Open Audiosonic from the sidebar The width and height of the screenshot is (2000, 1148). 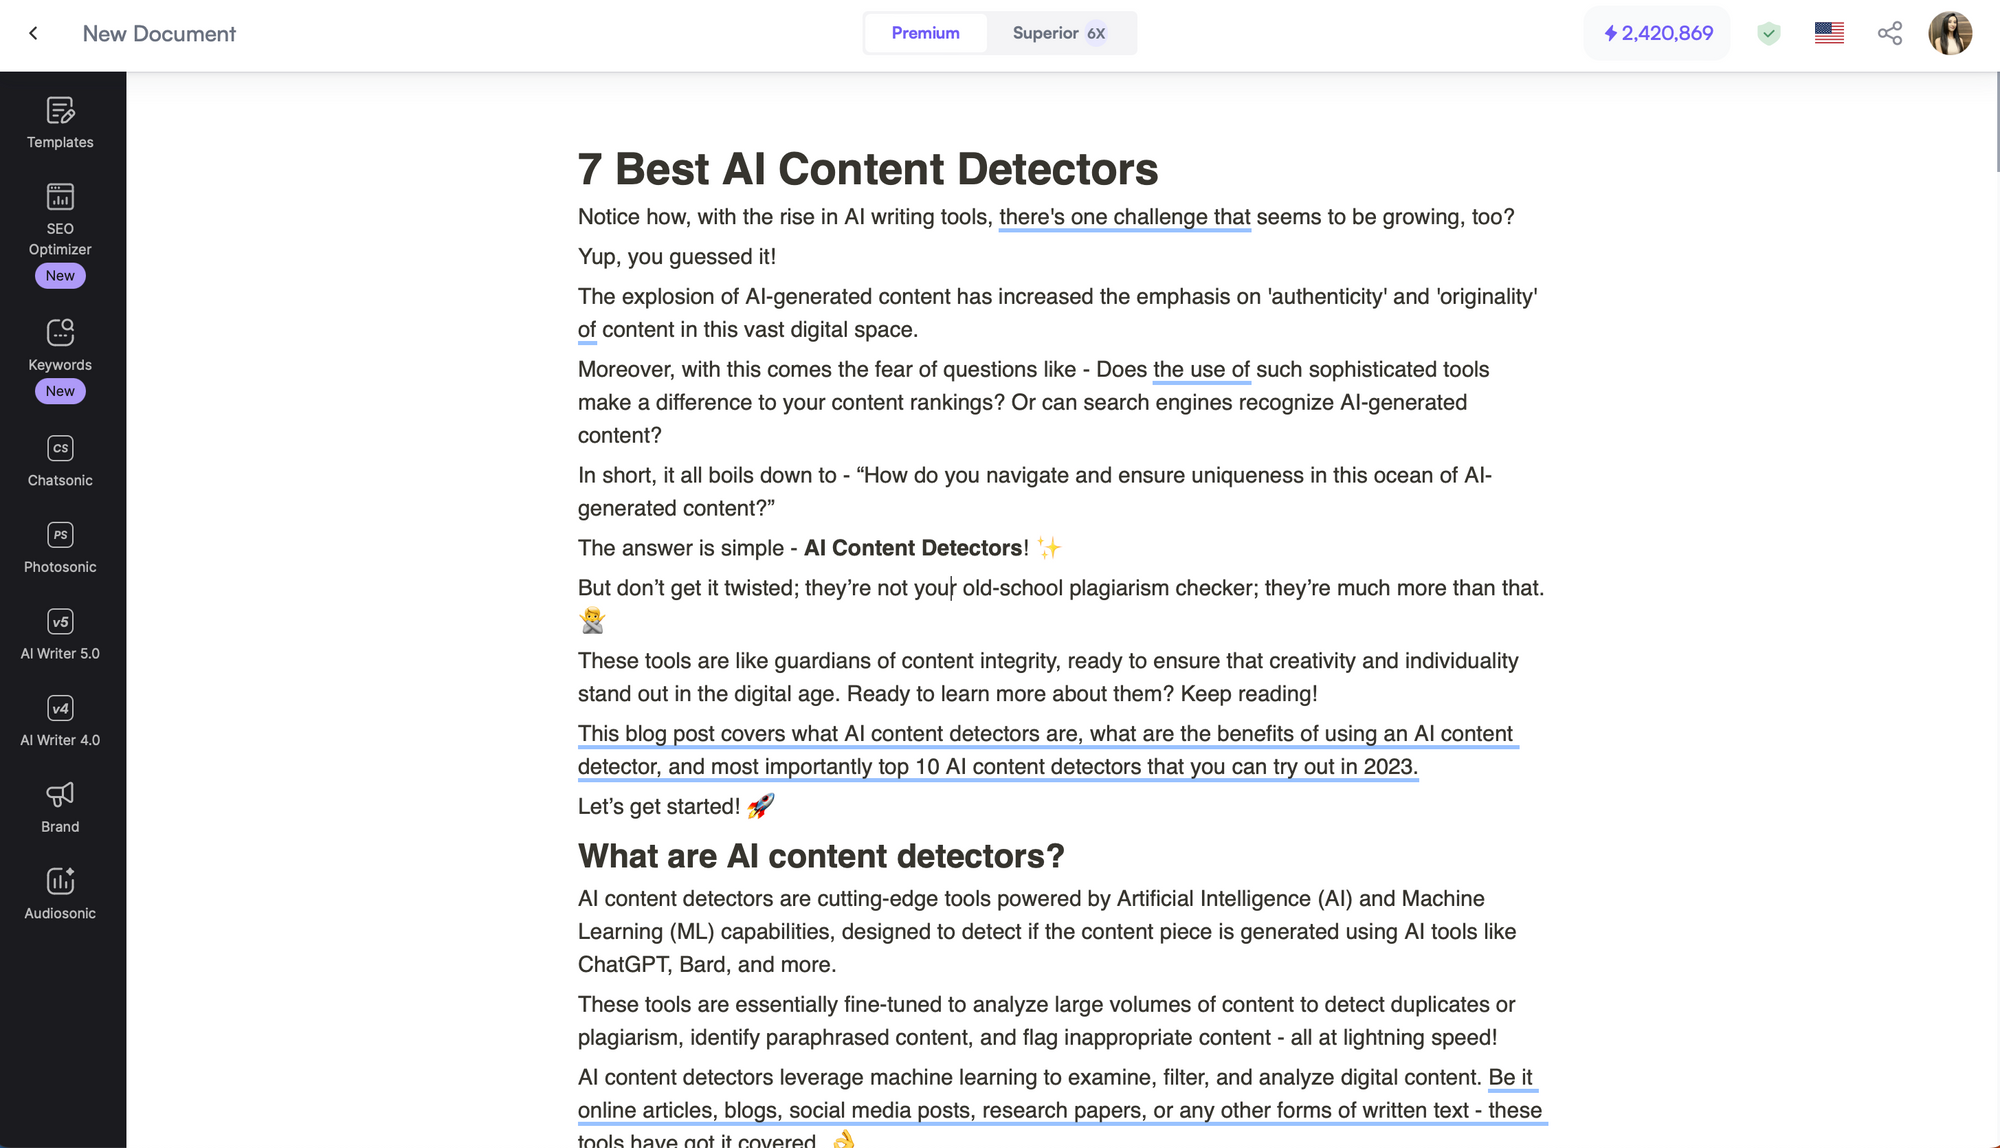(x=60, y=894)
